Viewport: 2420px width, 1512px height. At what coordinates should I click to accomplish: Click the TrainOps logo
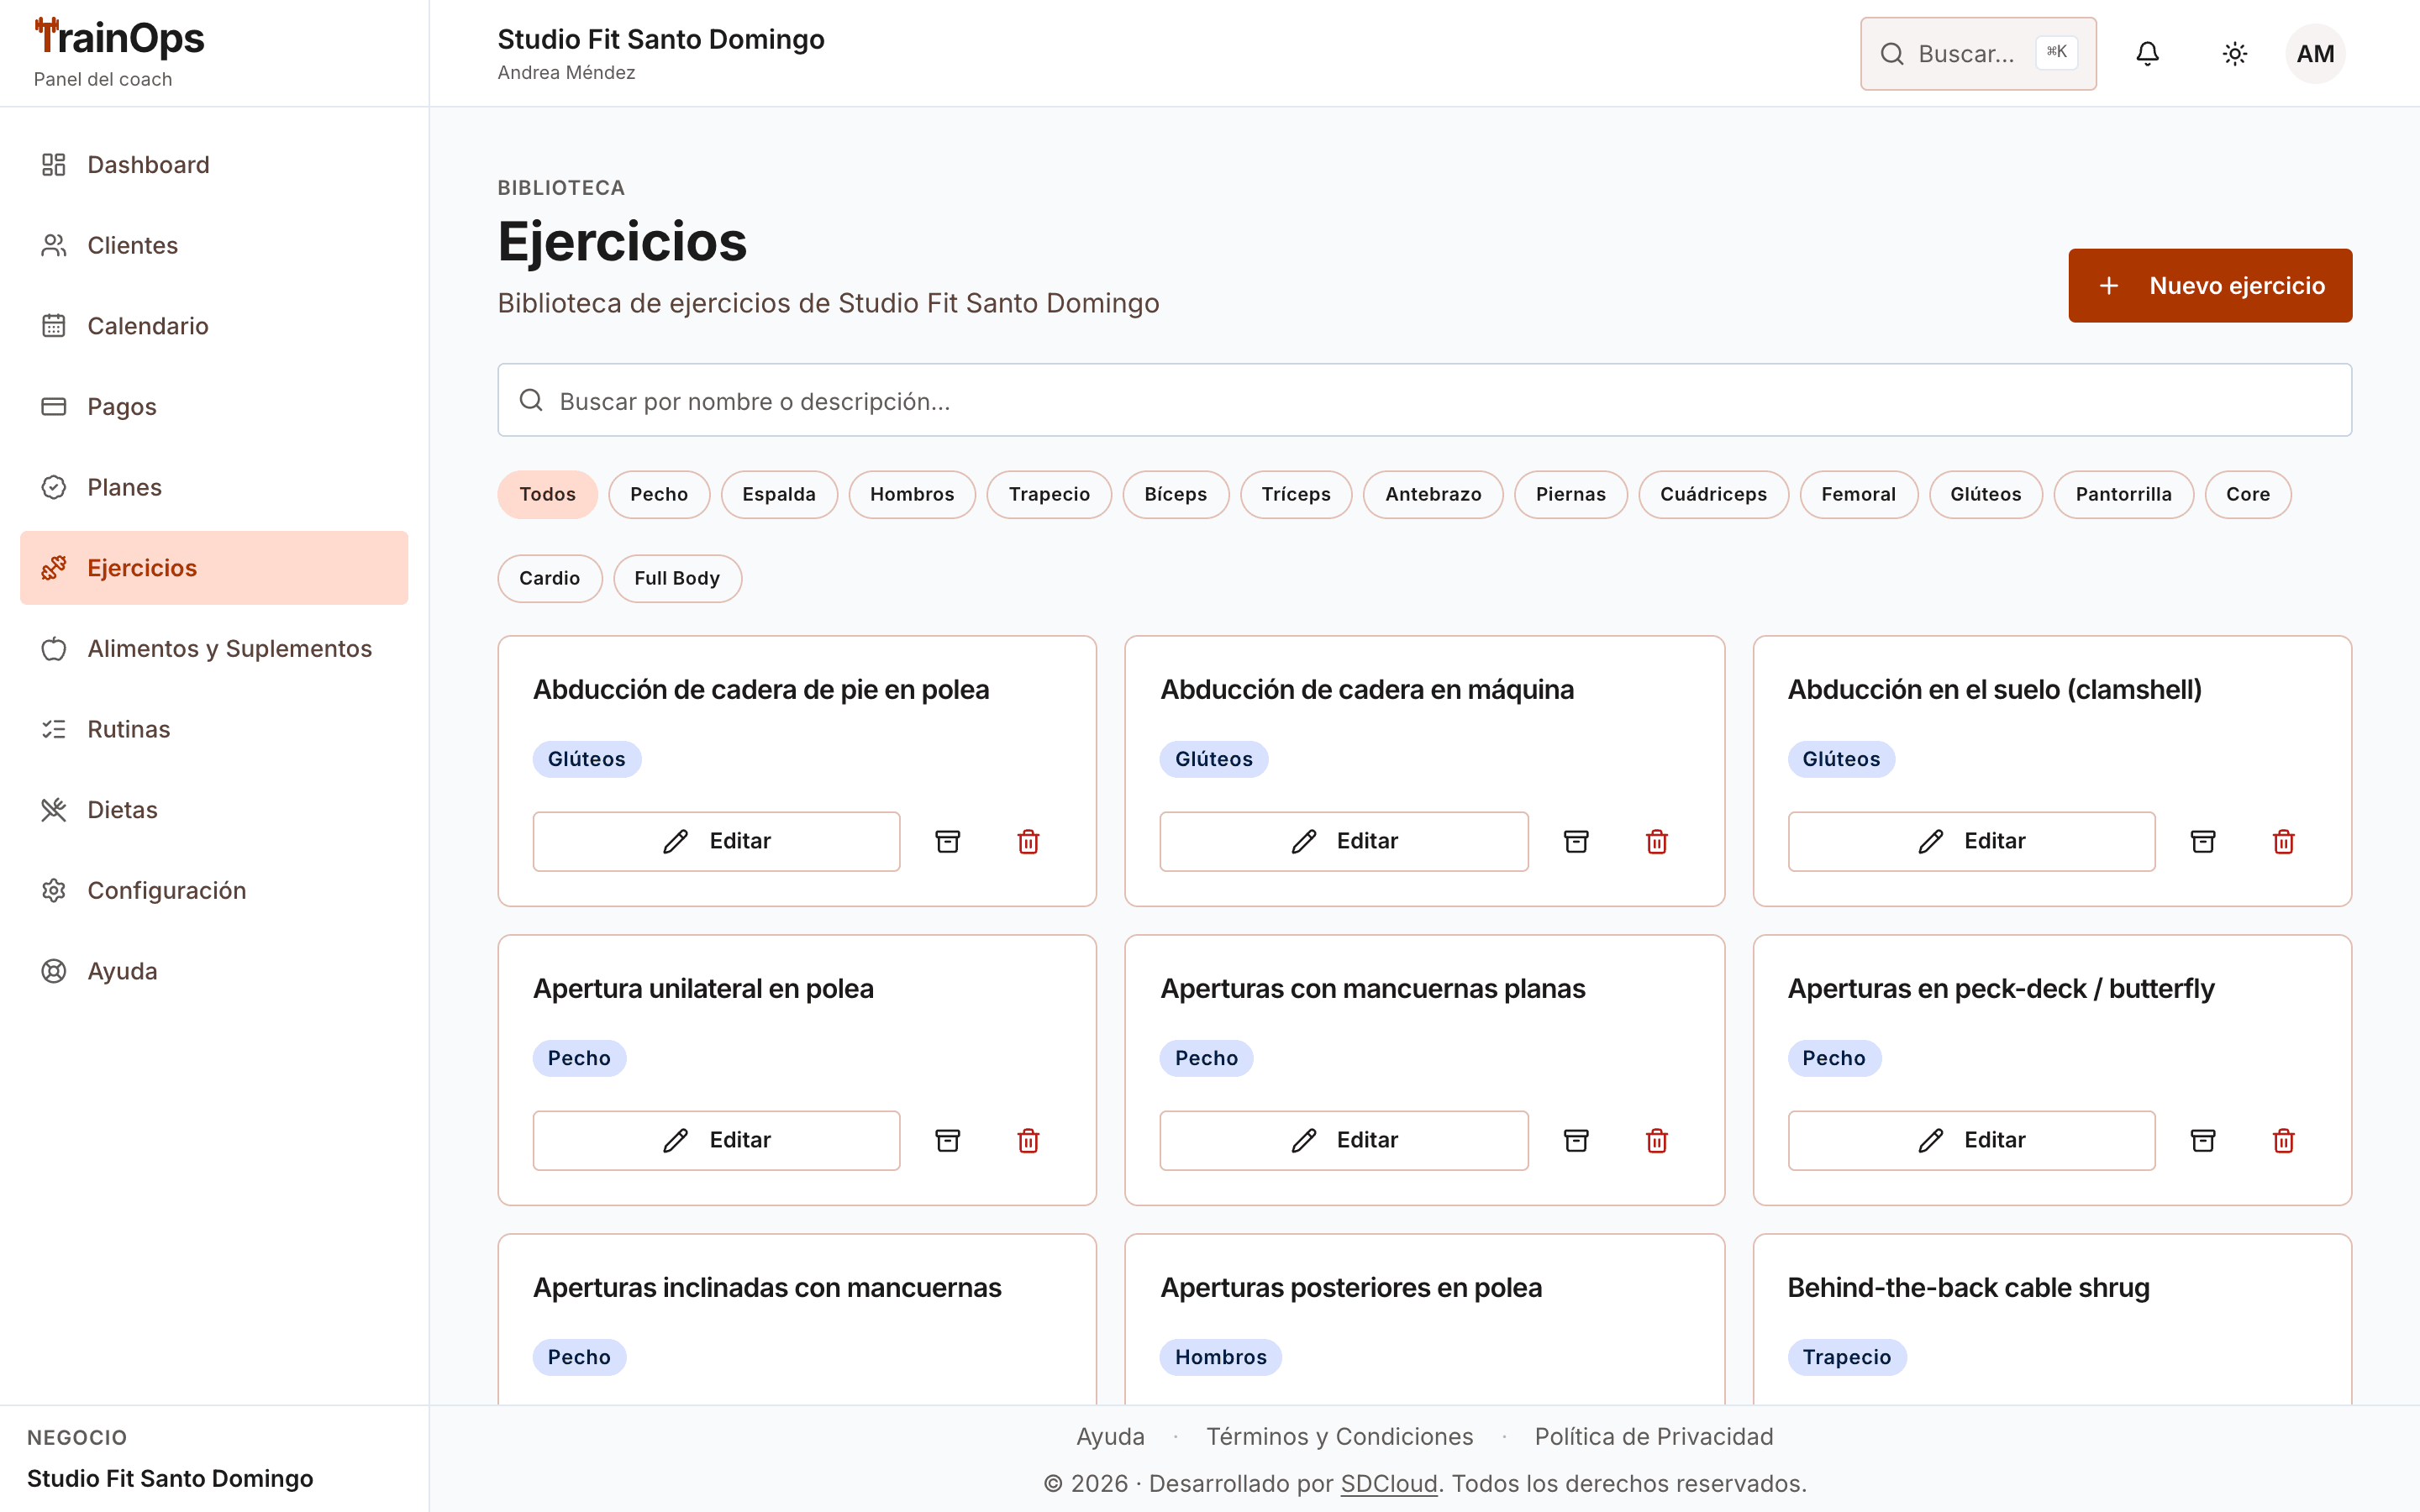tap(119, 38)
